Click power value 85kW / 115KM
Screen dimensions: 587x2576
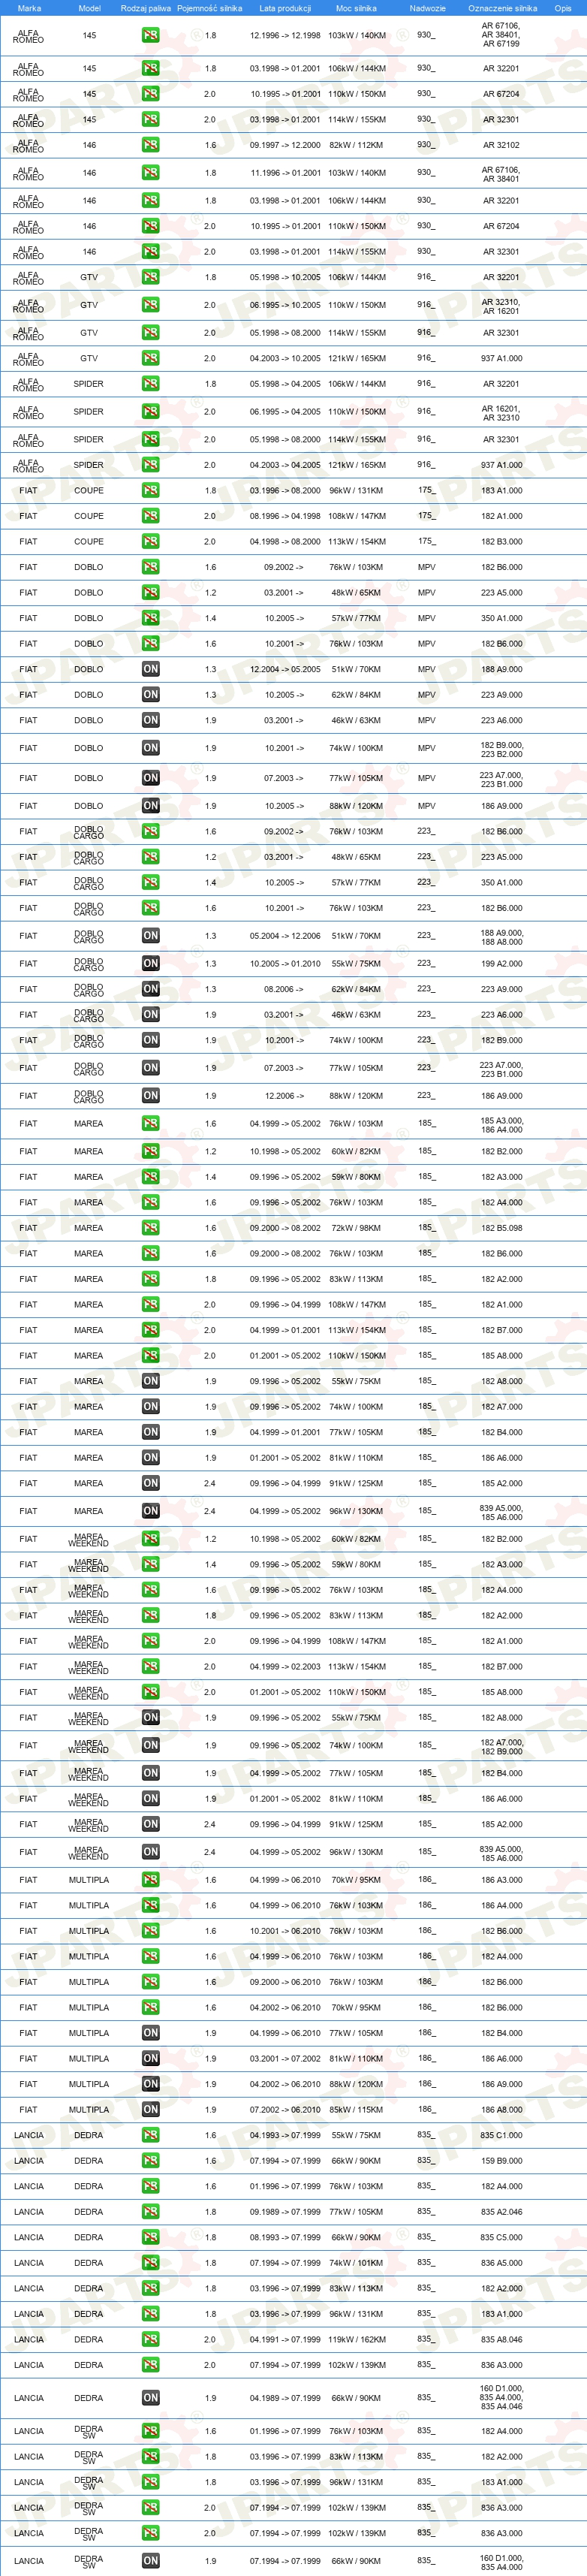click(357, 2109)
